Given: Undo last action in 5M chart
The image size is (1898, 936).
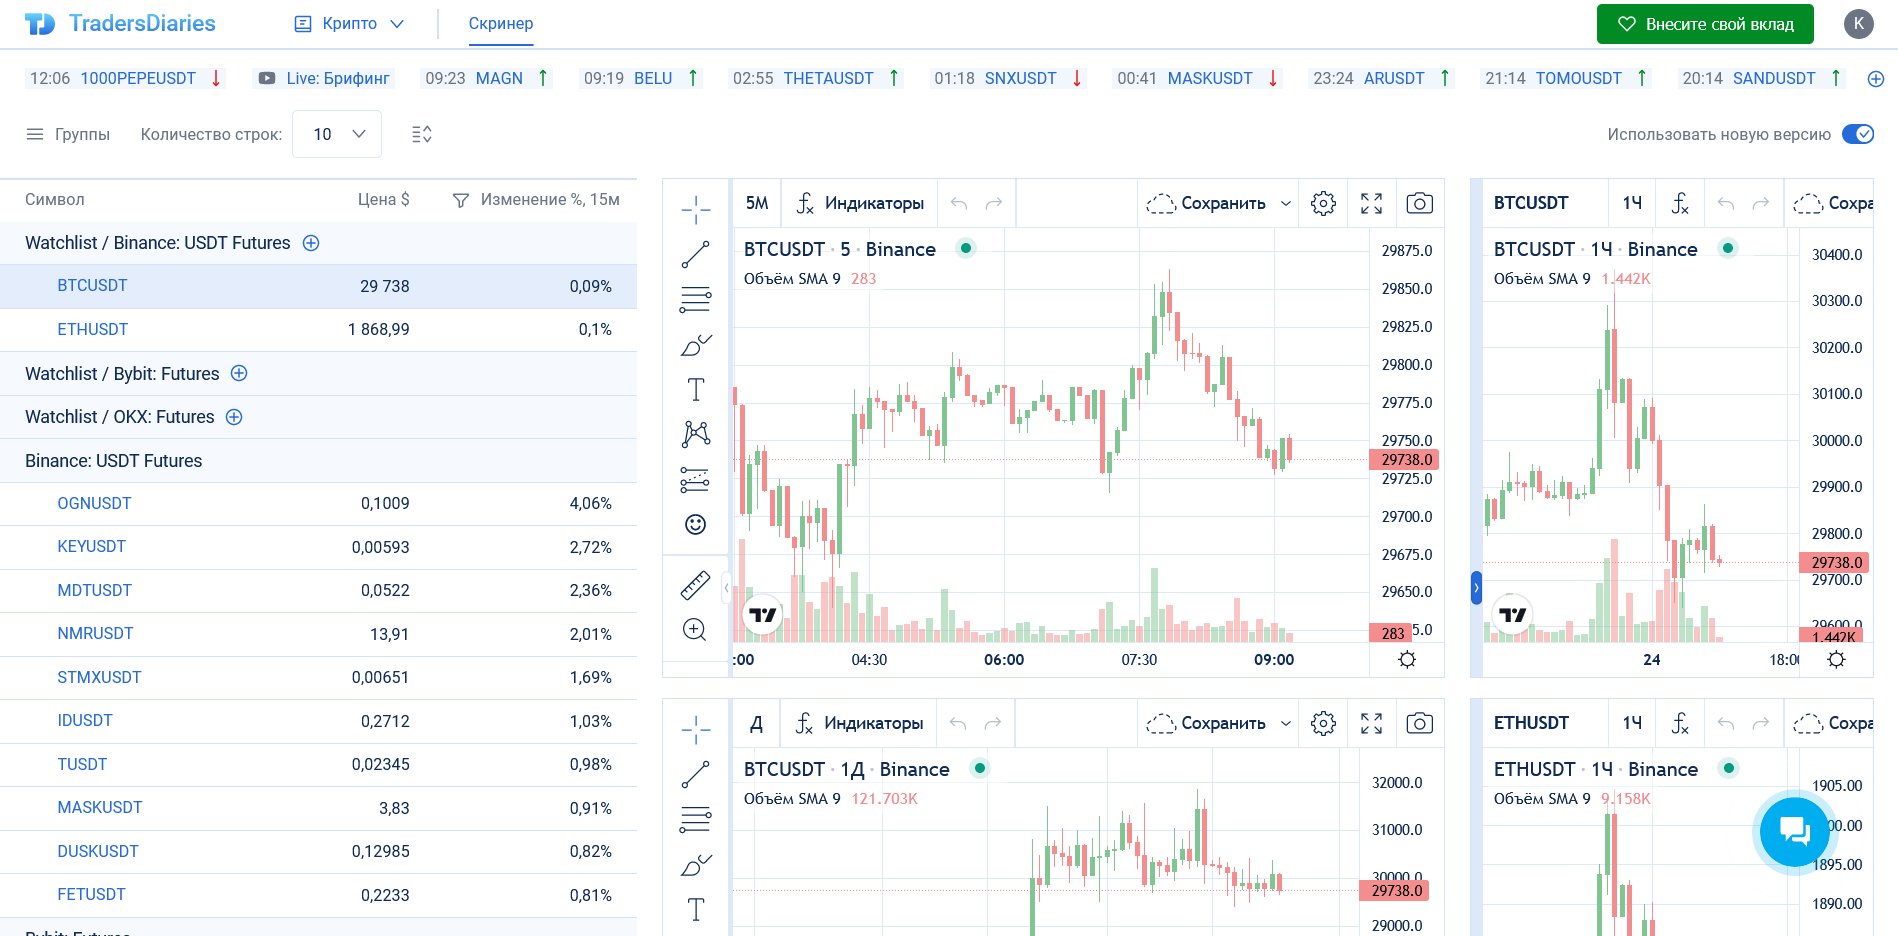Looking at the screenshot, I should coord(959,203).
